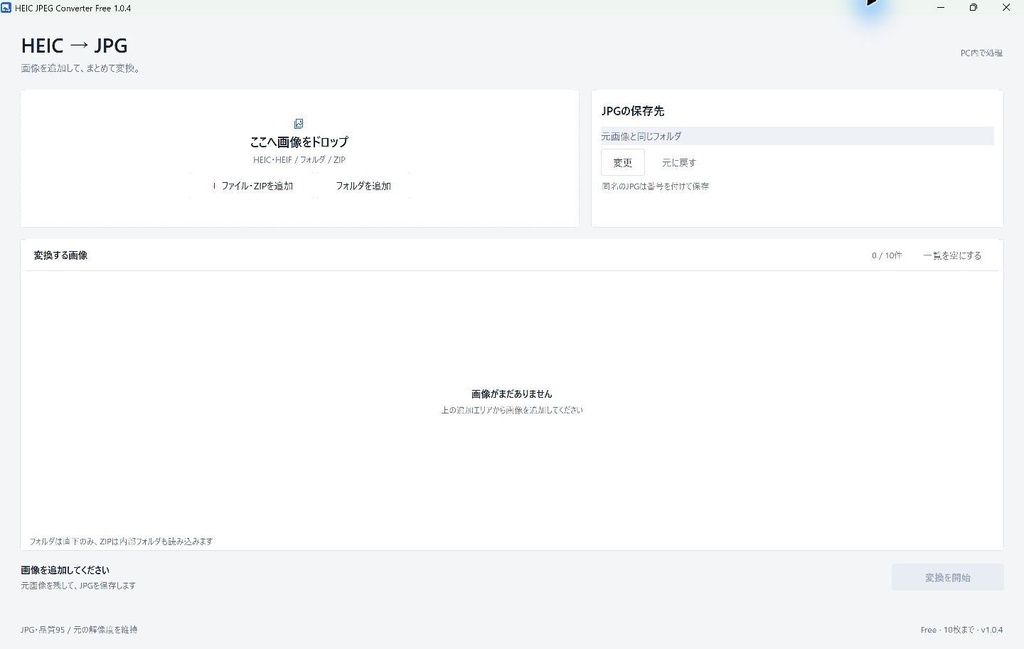The image size is (1024, 649).
Task: Click the 変換する画像 list header
Action: tap(61, 255)
